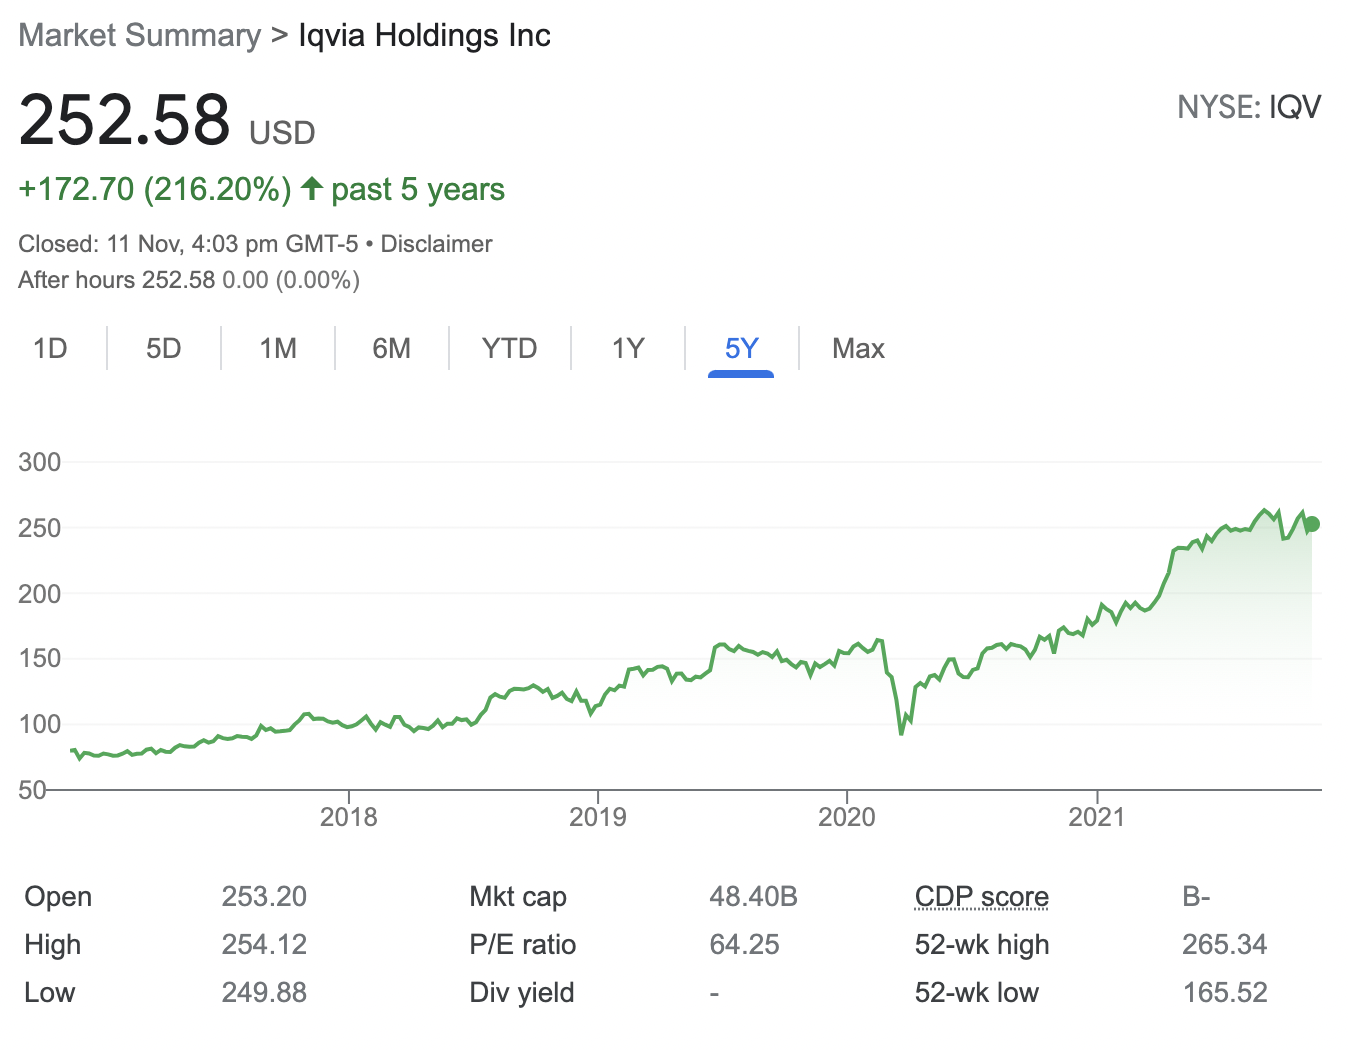
Task: Click the 2021 label on the x-axis
Action: point(1097,817)
